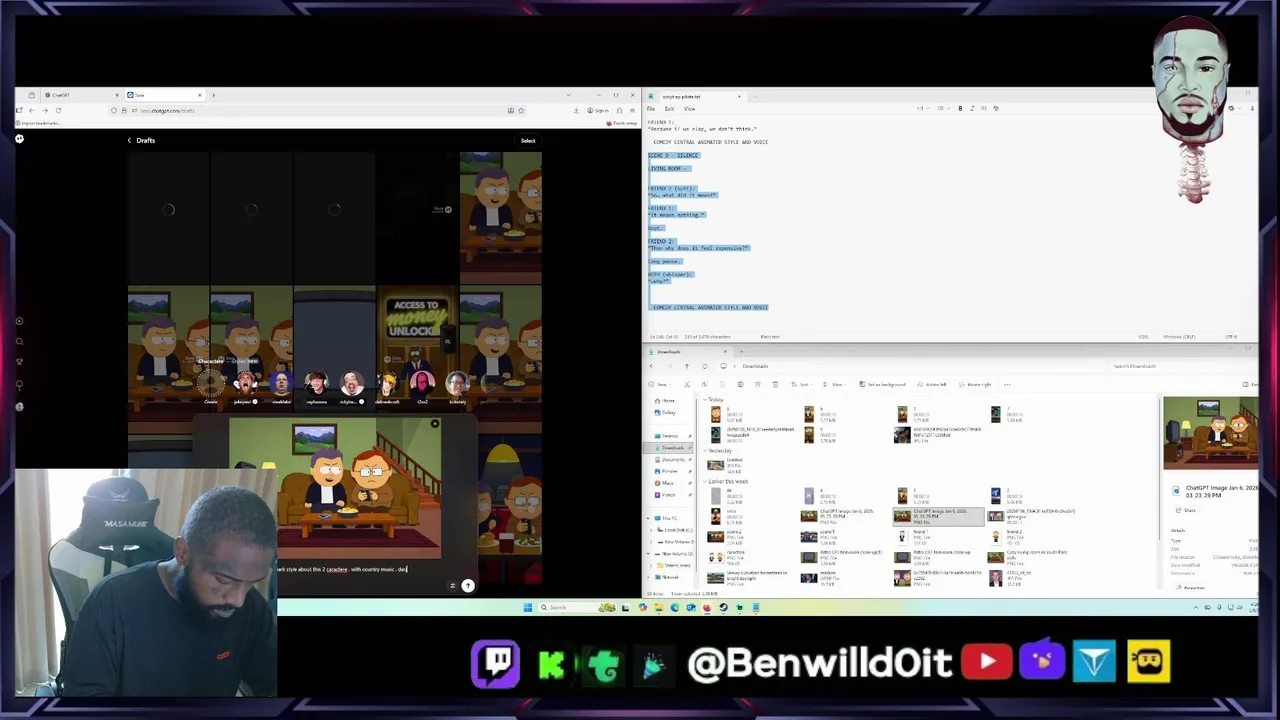Open Notepad list style dropdown
This screenshot has height=720, width=1280.
click(945, 108)
